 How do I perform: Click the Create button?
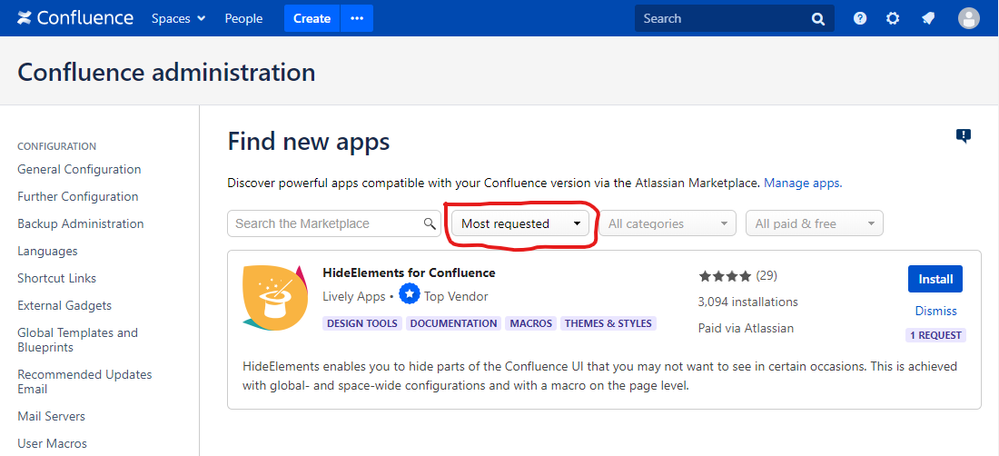click(x=311, y=18)
